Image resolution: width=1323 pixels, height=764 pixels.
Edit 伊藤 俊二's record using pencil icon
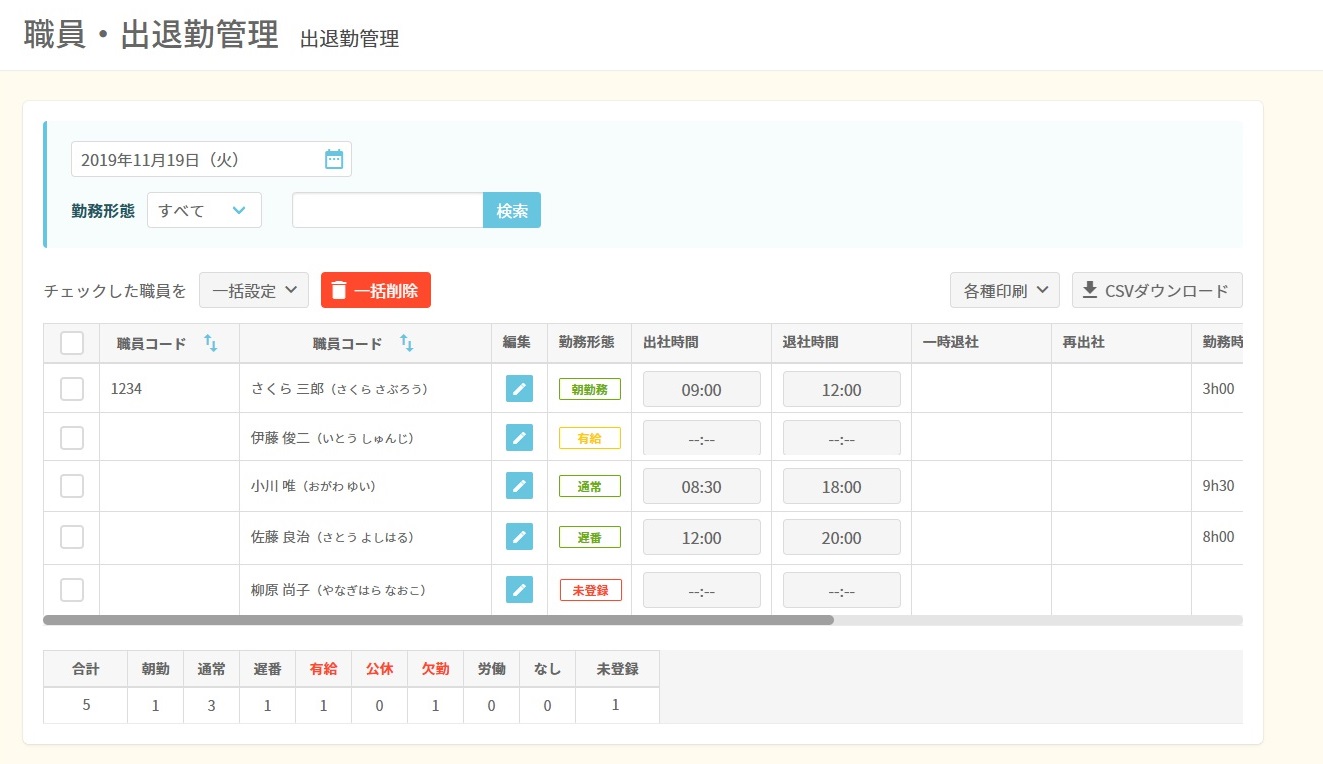[x=519, y=437]
